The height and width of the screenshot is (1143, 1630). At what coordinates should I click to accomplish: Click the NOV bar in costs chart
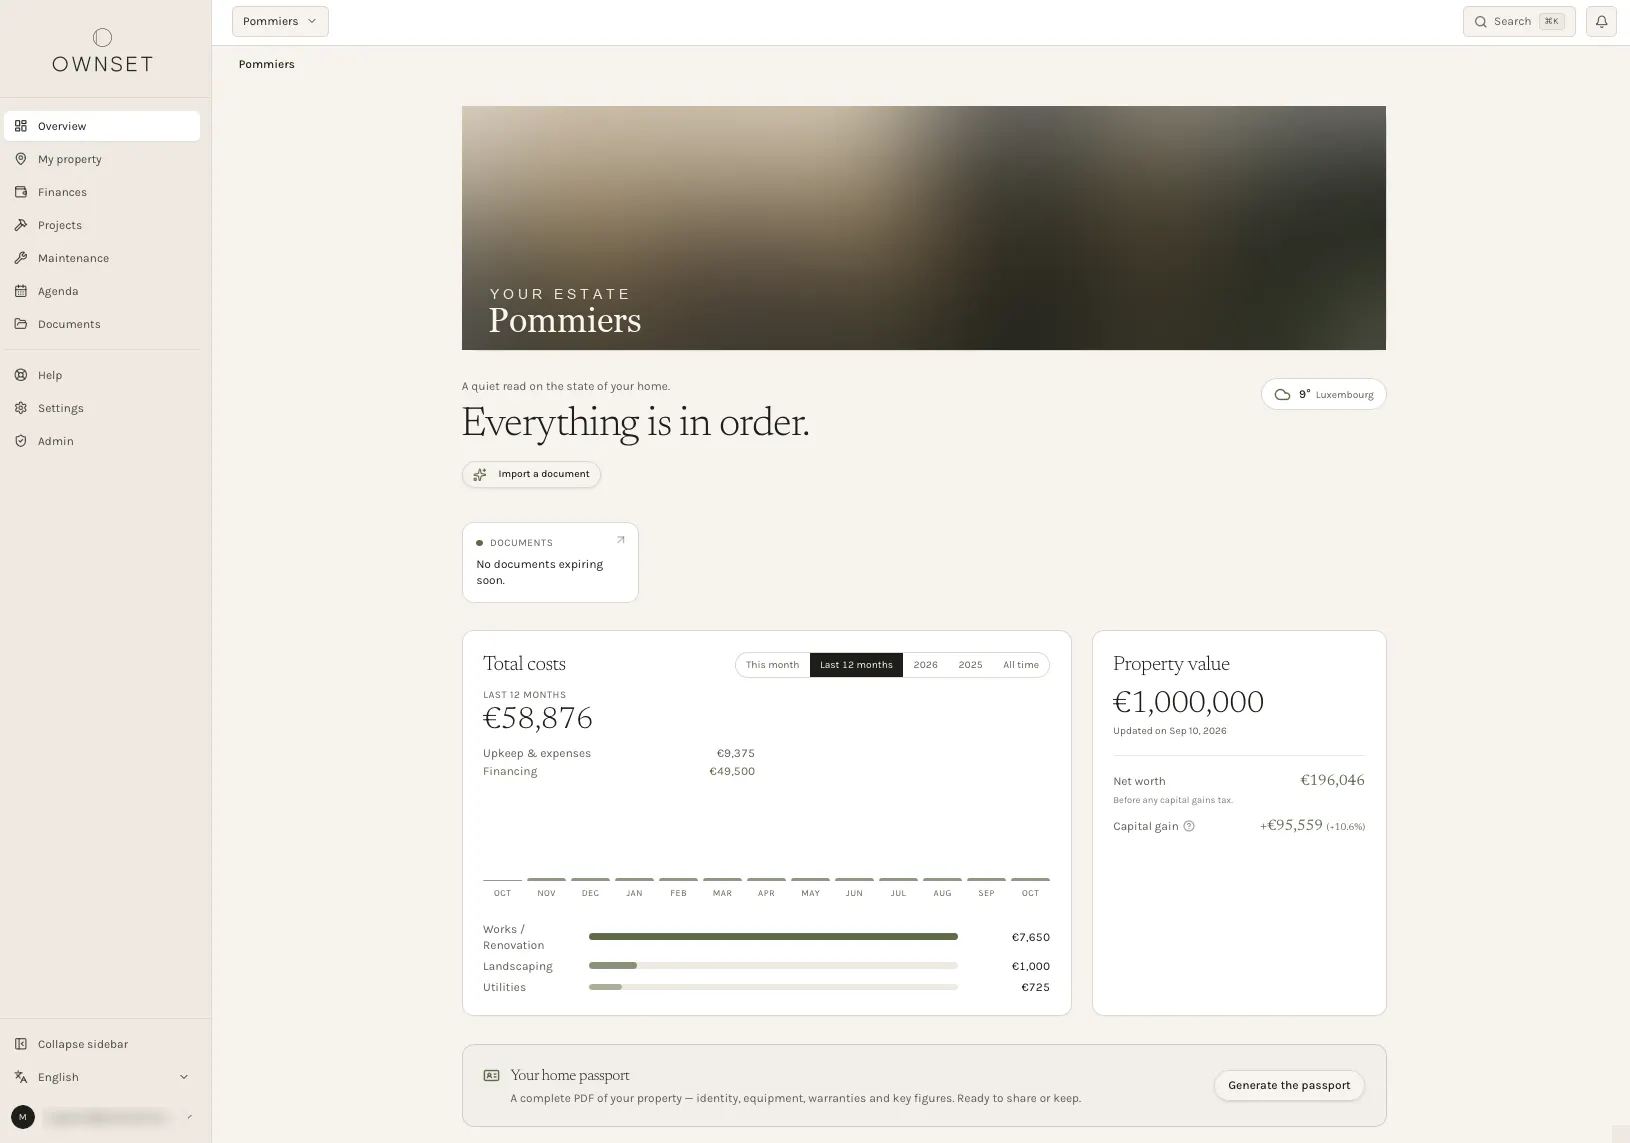[x=546, y=879]
